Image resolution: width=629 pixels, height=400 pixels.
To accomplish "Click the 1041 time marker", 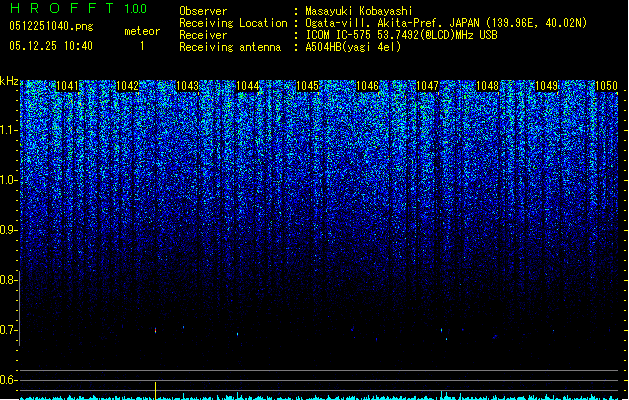I will 67,86.
